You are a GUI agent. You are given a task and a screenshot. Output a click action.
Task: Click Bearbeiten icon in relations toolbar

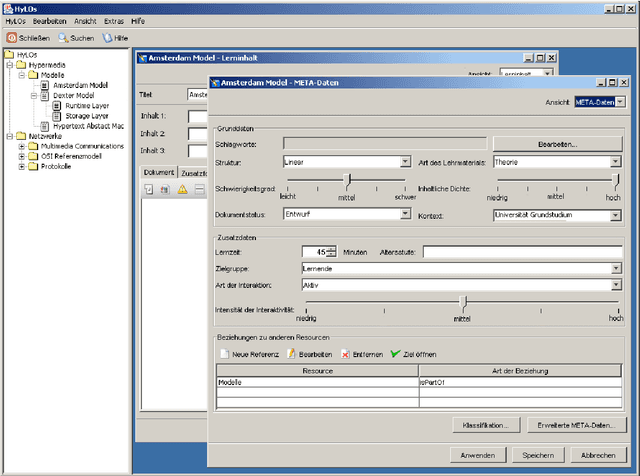pos(291,354)
